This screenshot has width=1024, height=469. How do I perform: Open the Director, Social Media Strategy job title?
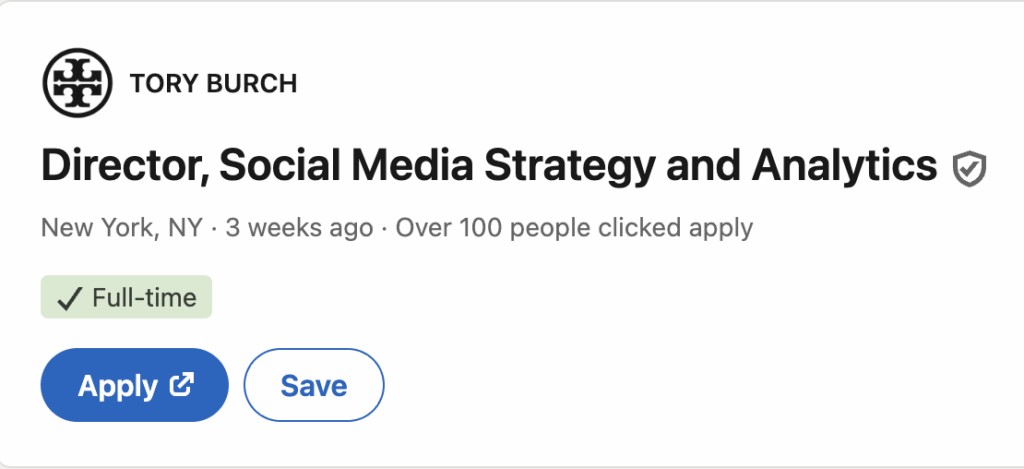[x=489, y=166]
